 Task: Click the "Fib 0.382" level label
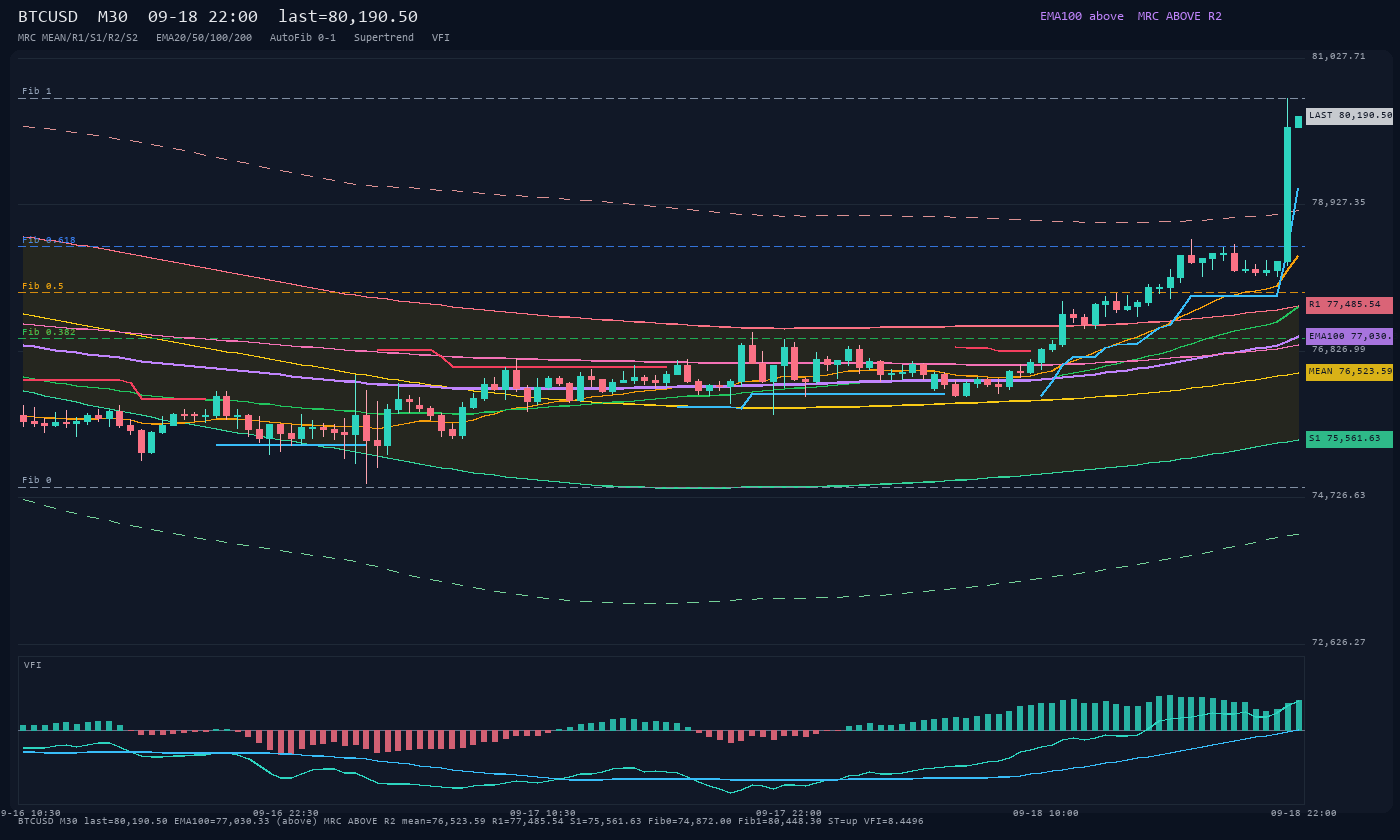(49, 332)
